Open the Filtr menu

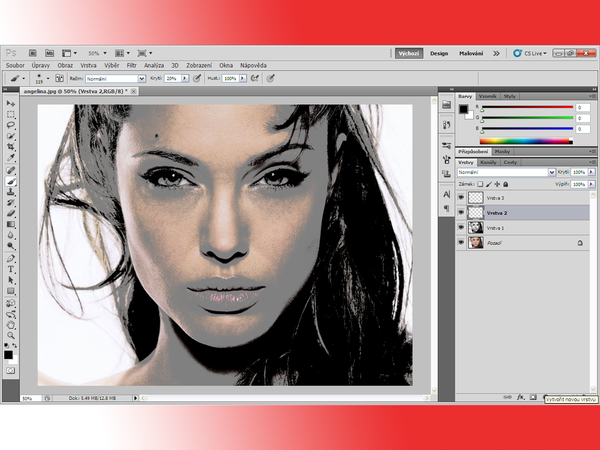point(127,65)
